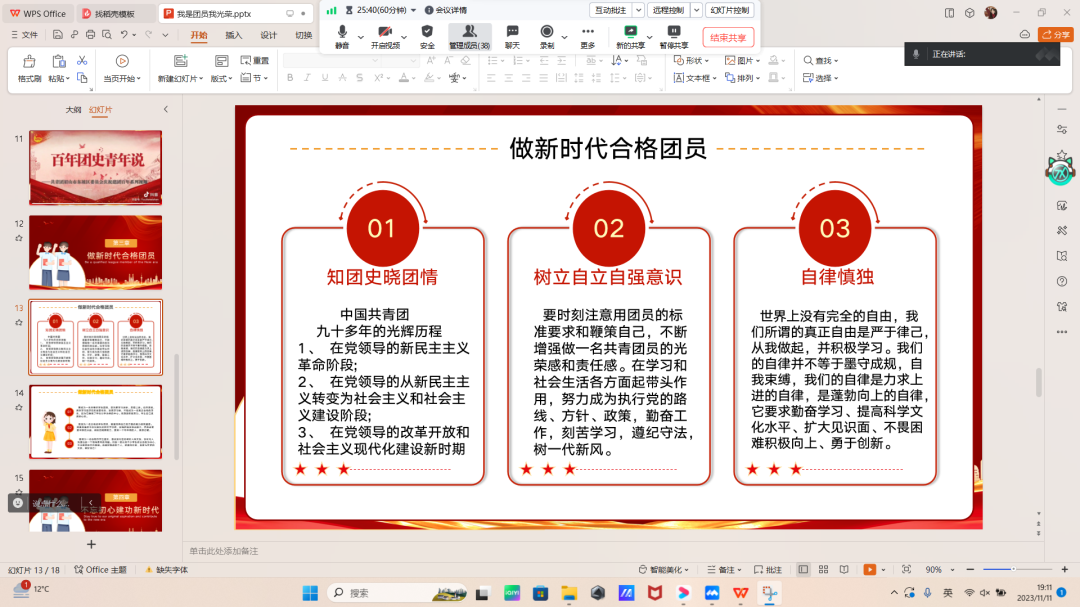The width and height of the screenshot is (1080, 607).
Task: Turn on video in meeting toolbar
Action: tap(385, 36)
